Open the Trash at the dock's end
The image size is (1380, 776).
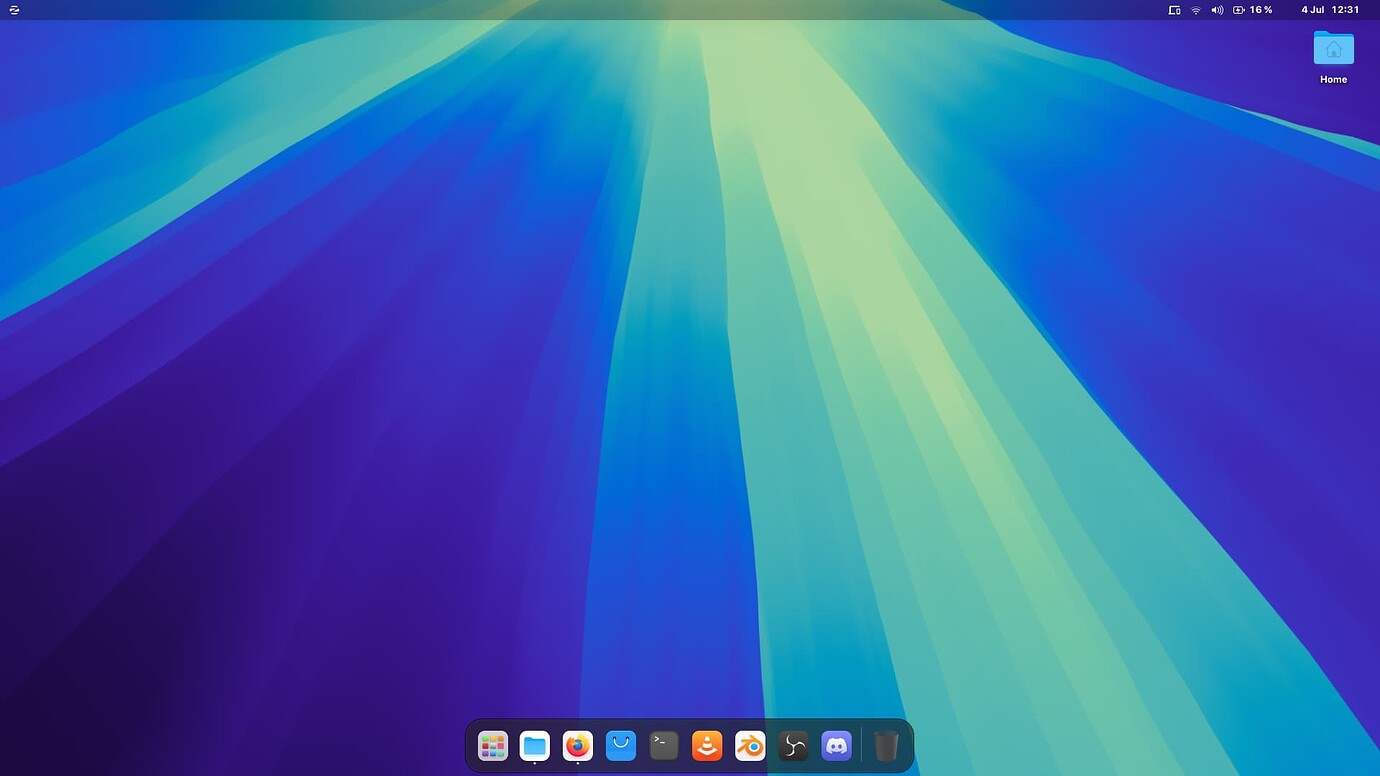[886, 745]
